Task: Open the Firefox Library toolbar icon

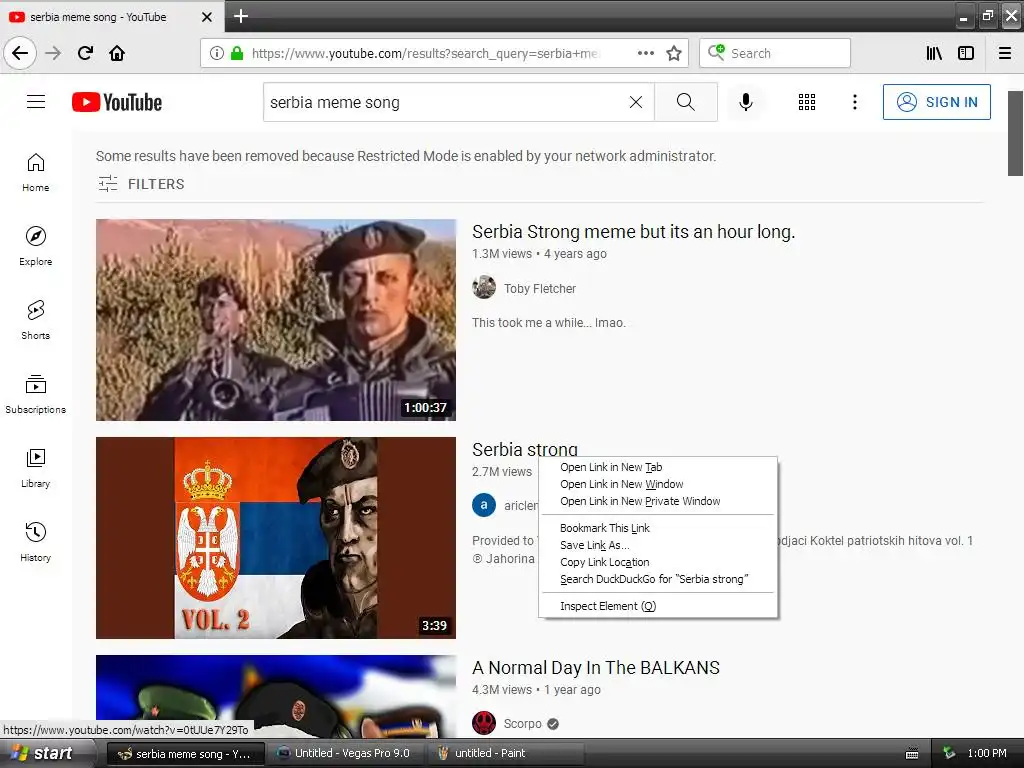Action: pyautogui.click(x=934, y=53)
